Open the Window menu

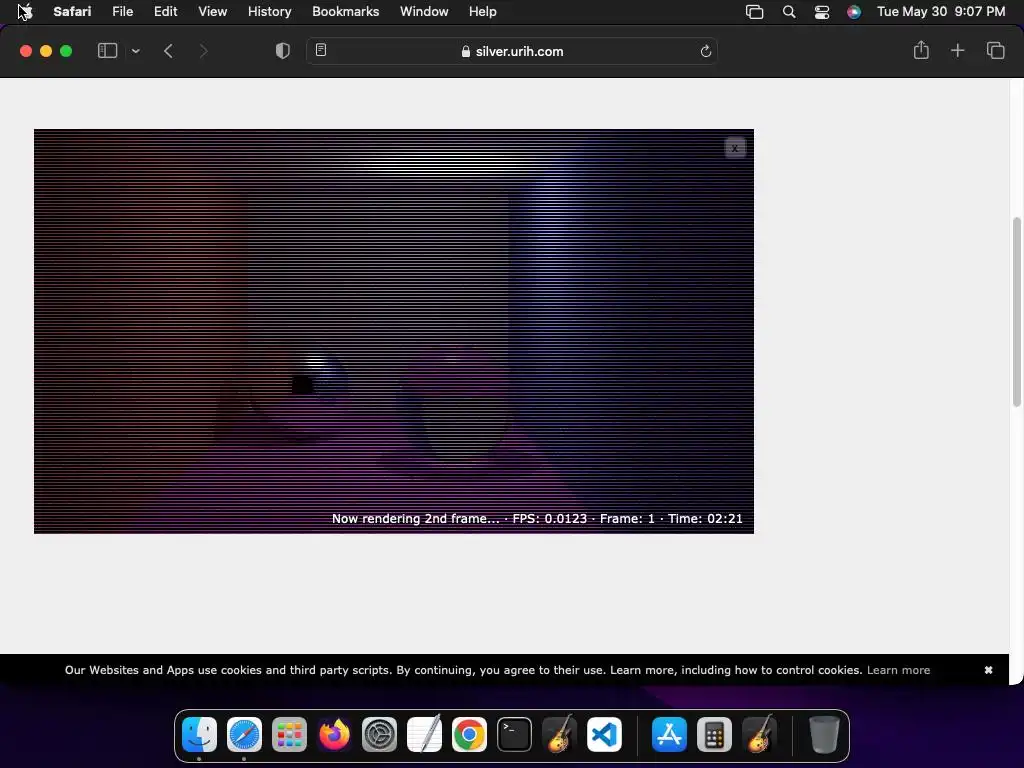[424, 11]
